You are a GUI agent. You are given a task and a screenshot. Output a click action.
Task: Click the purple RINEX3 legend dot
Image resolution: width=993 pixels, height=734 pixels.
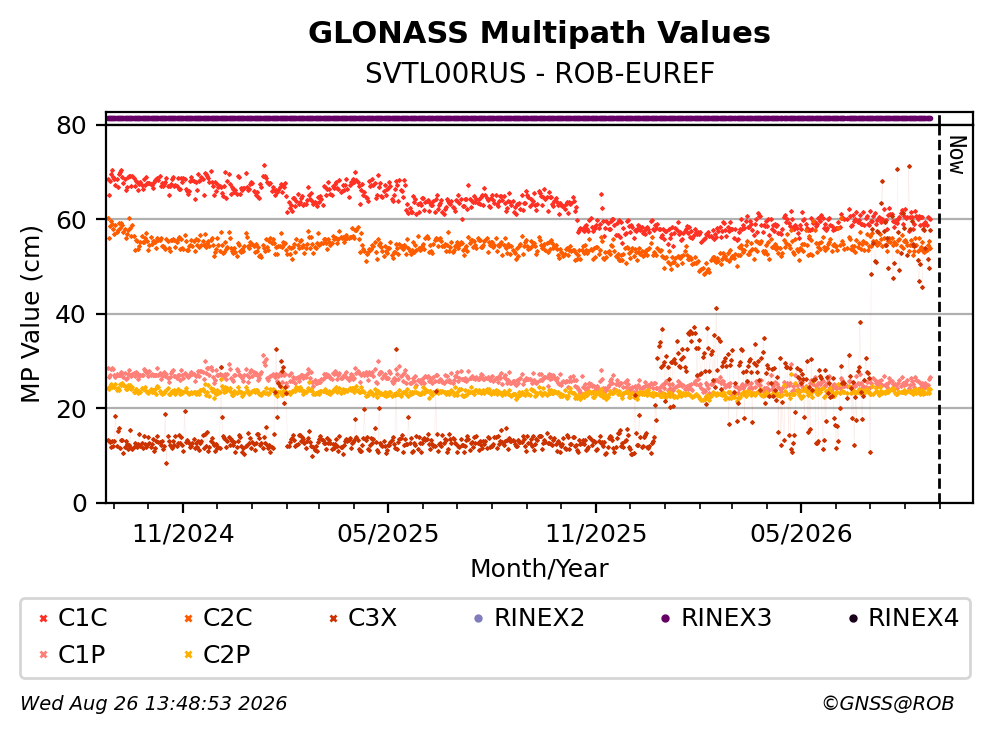pos(665,619)
